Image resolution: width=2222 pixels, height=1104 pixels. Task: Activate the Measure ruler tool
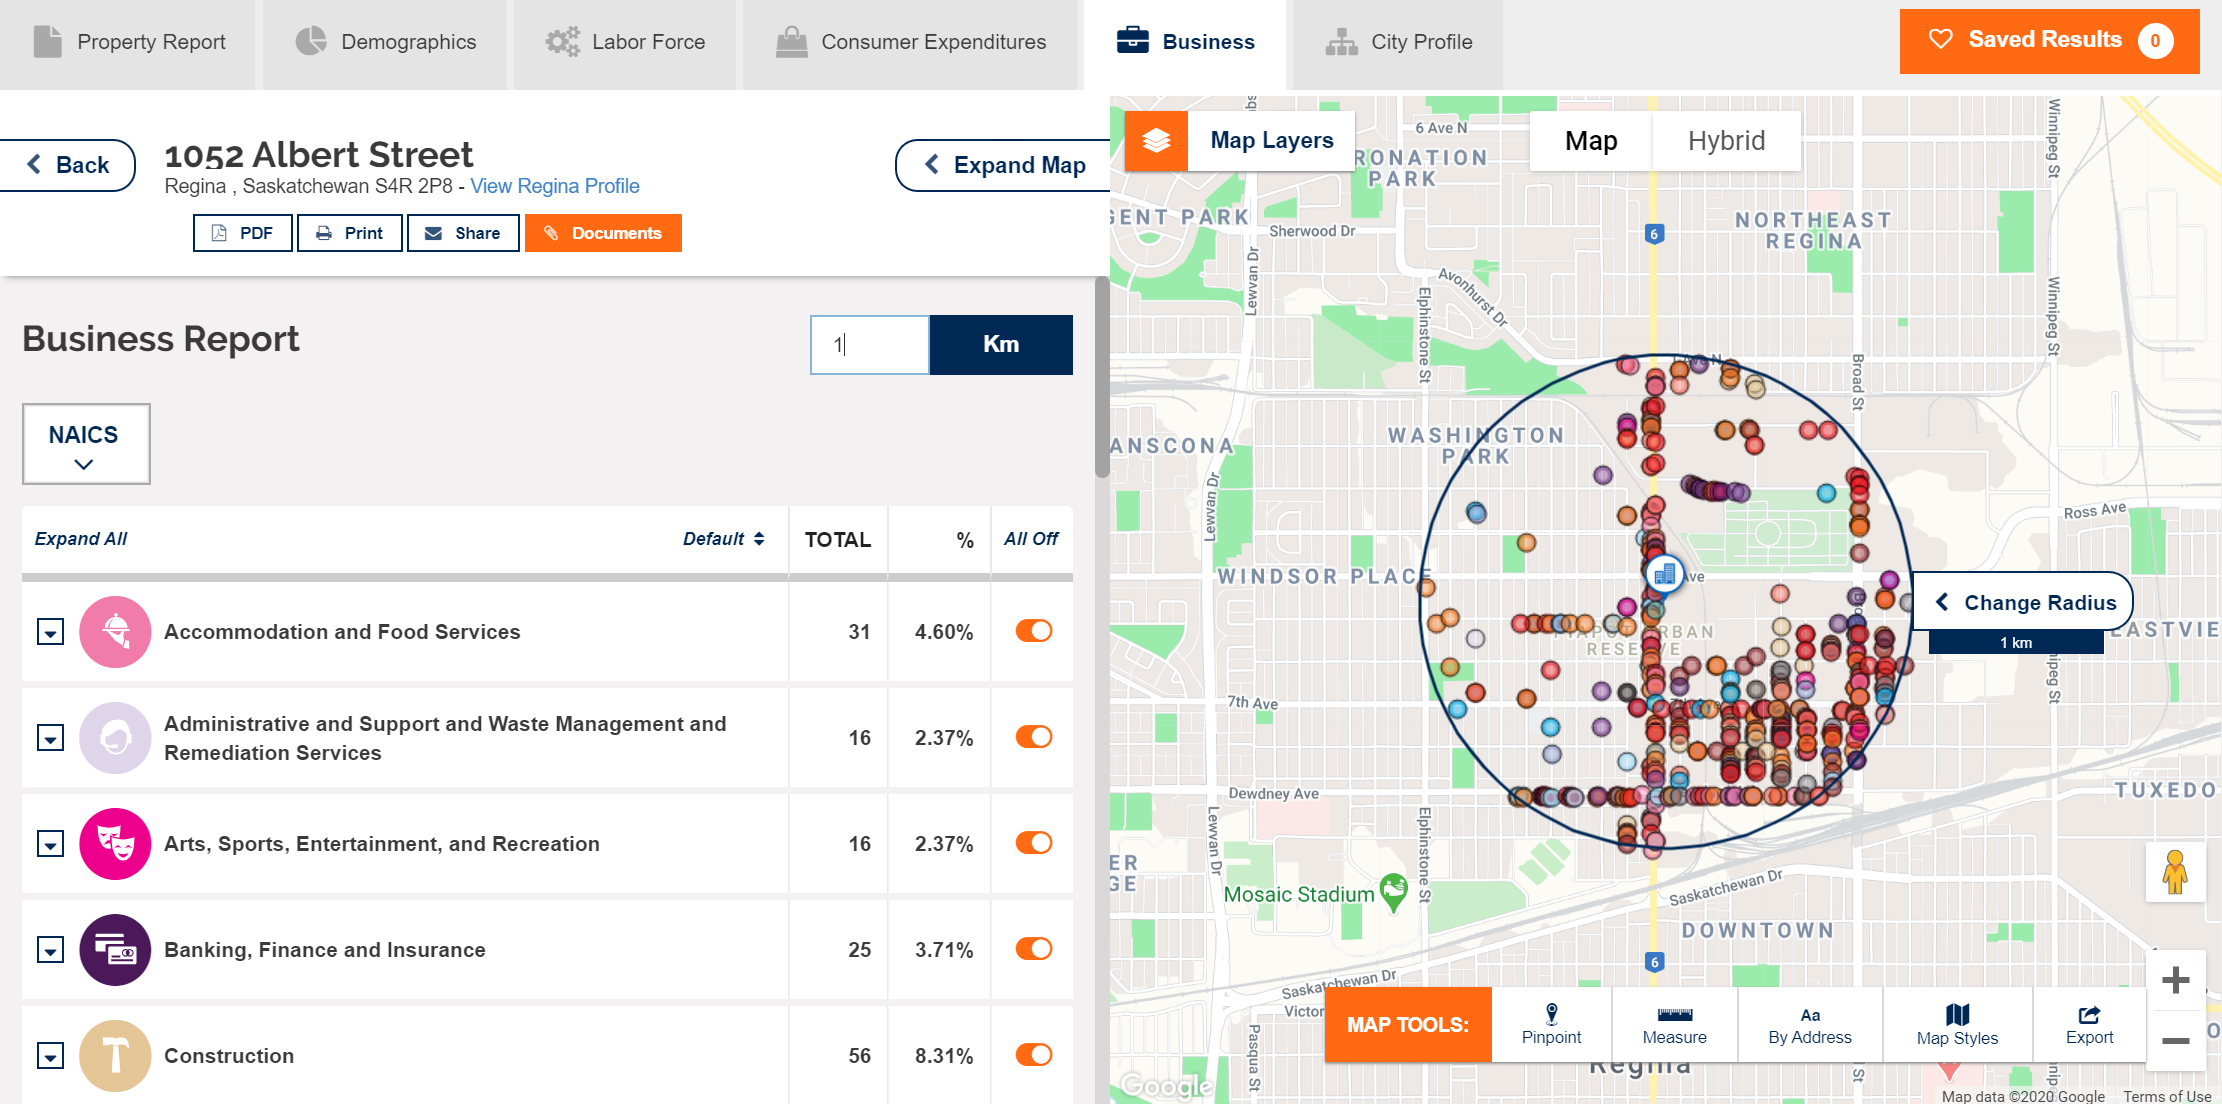1674,1024
